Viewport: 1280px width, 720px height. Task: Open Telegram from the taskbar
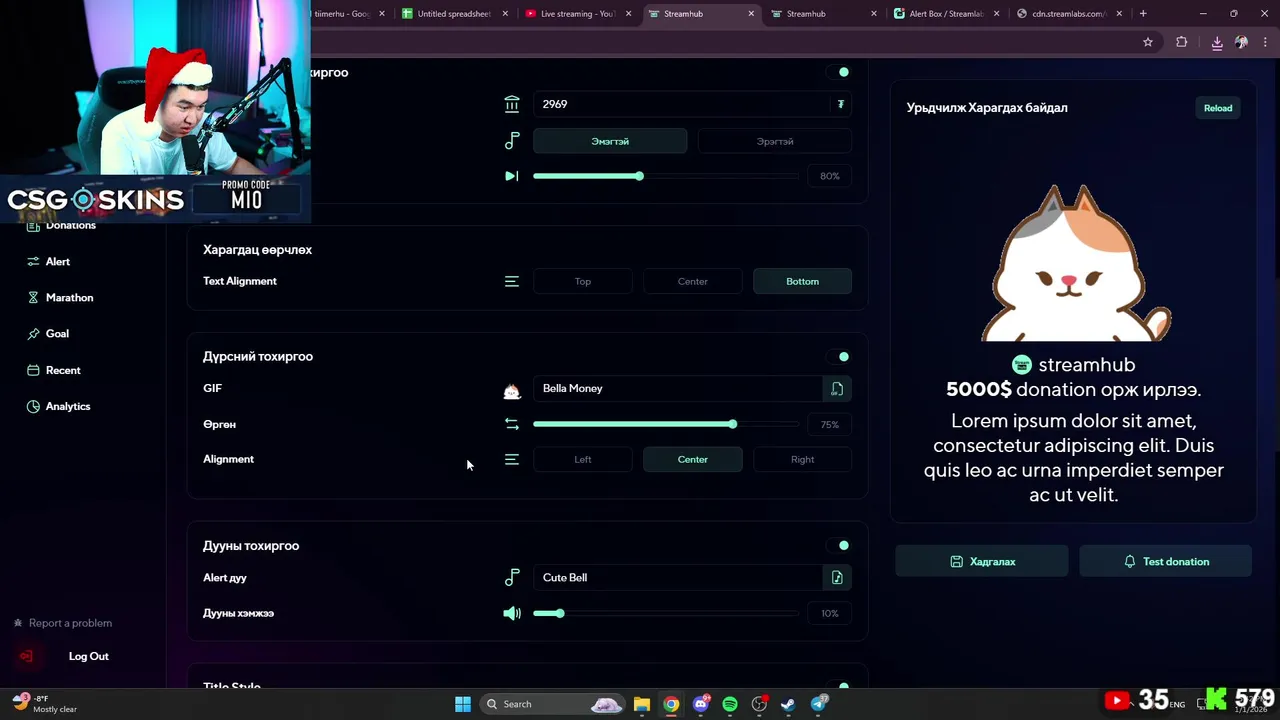(x=819, y=704)
